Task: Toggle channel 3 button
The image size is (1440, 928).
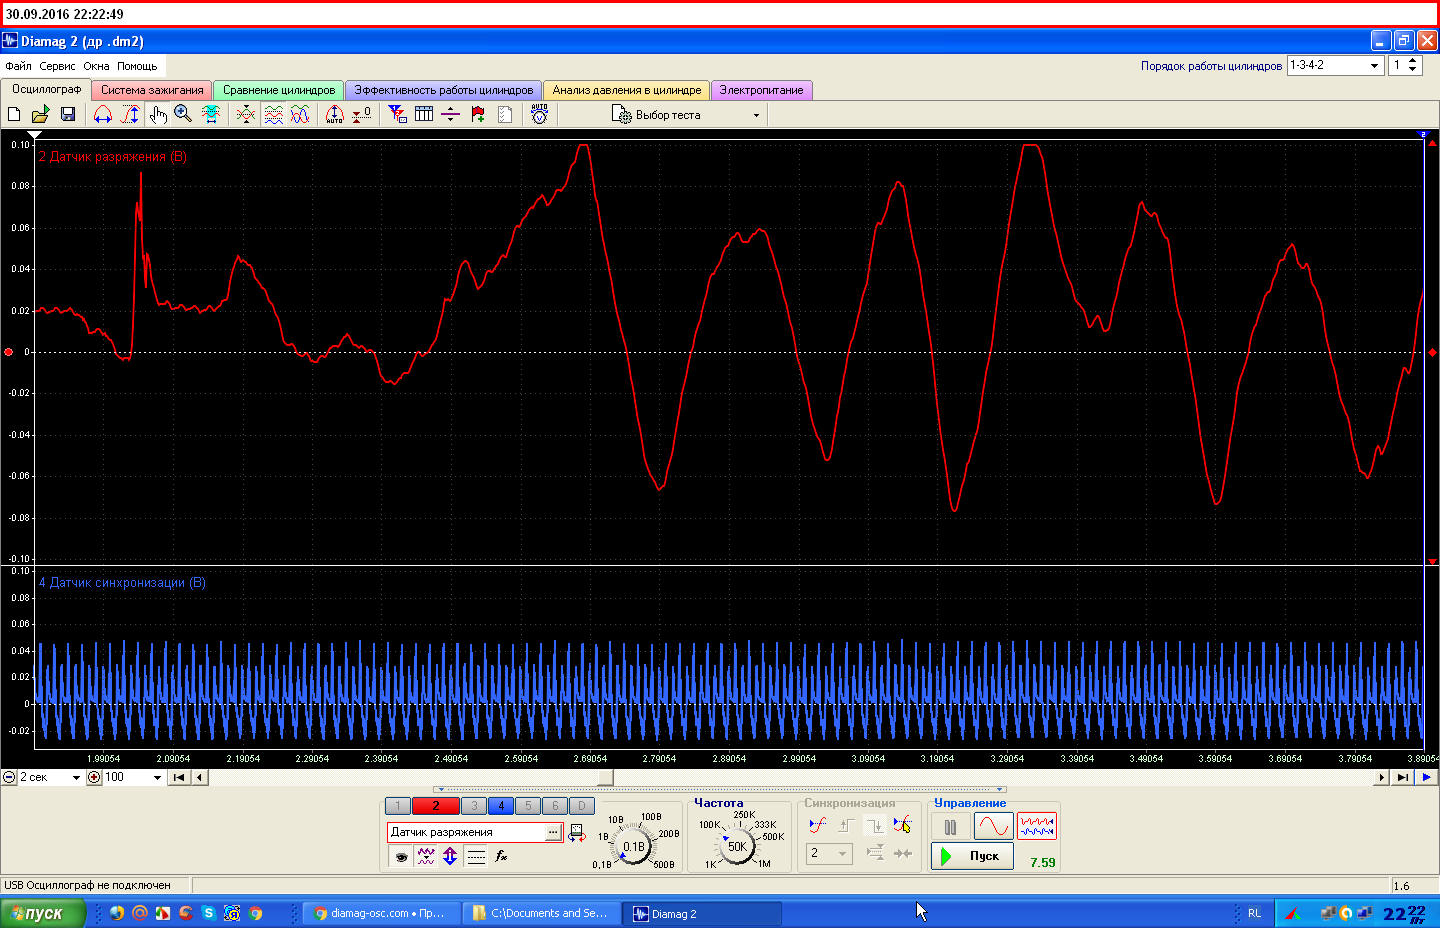Action: click(474, 805)
